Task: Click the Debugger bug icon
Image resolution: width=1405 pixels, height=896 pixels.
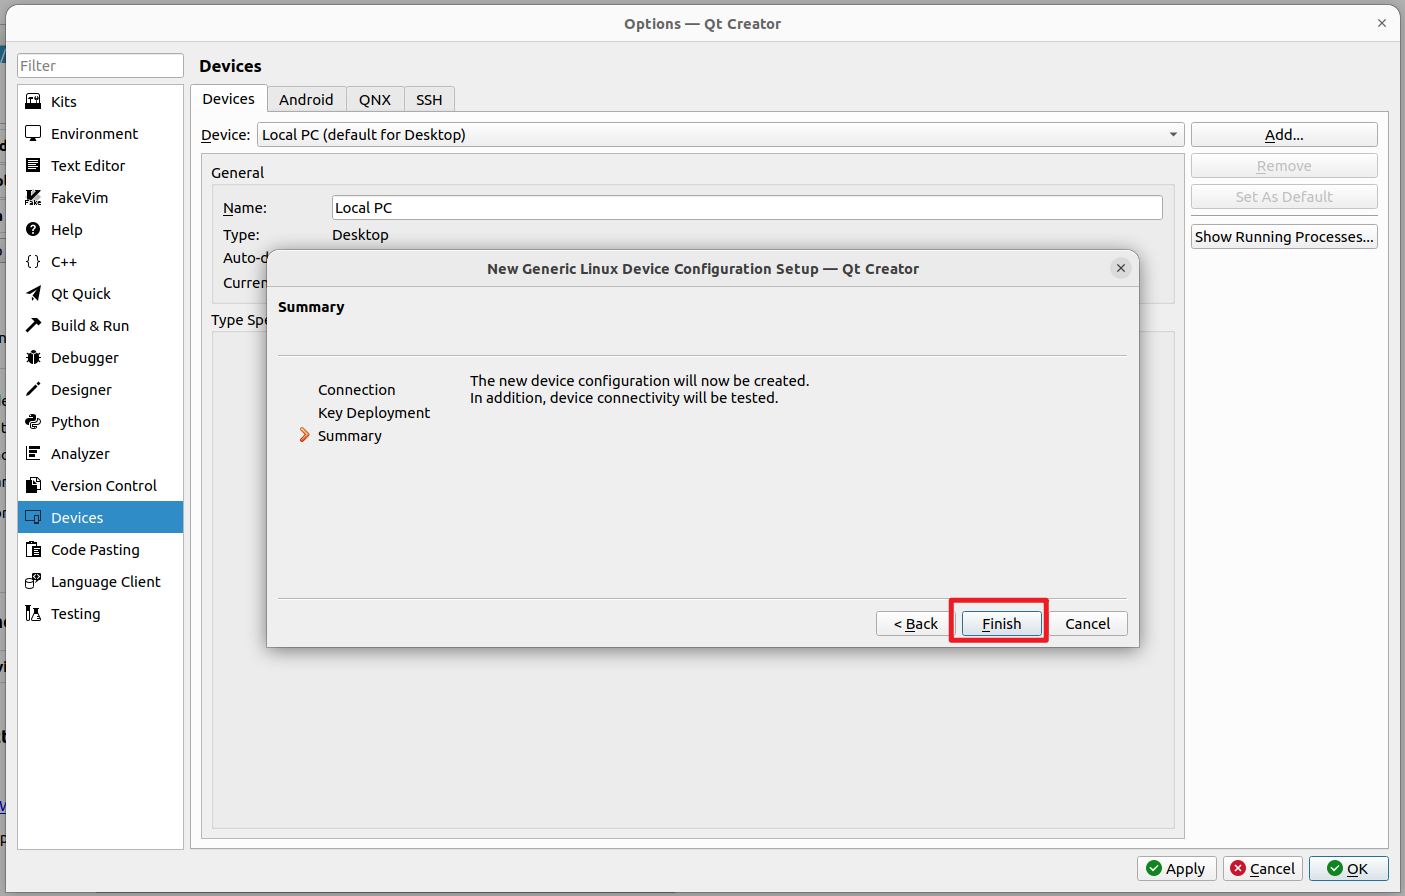Action: pyautogui.click(x=33, y=357)
